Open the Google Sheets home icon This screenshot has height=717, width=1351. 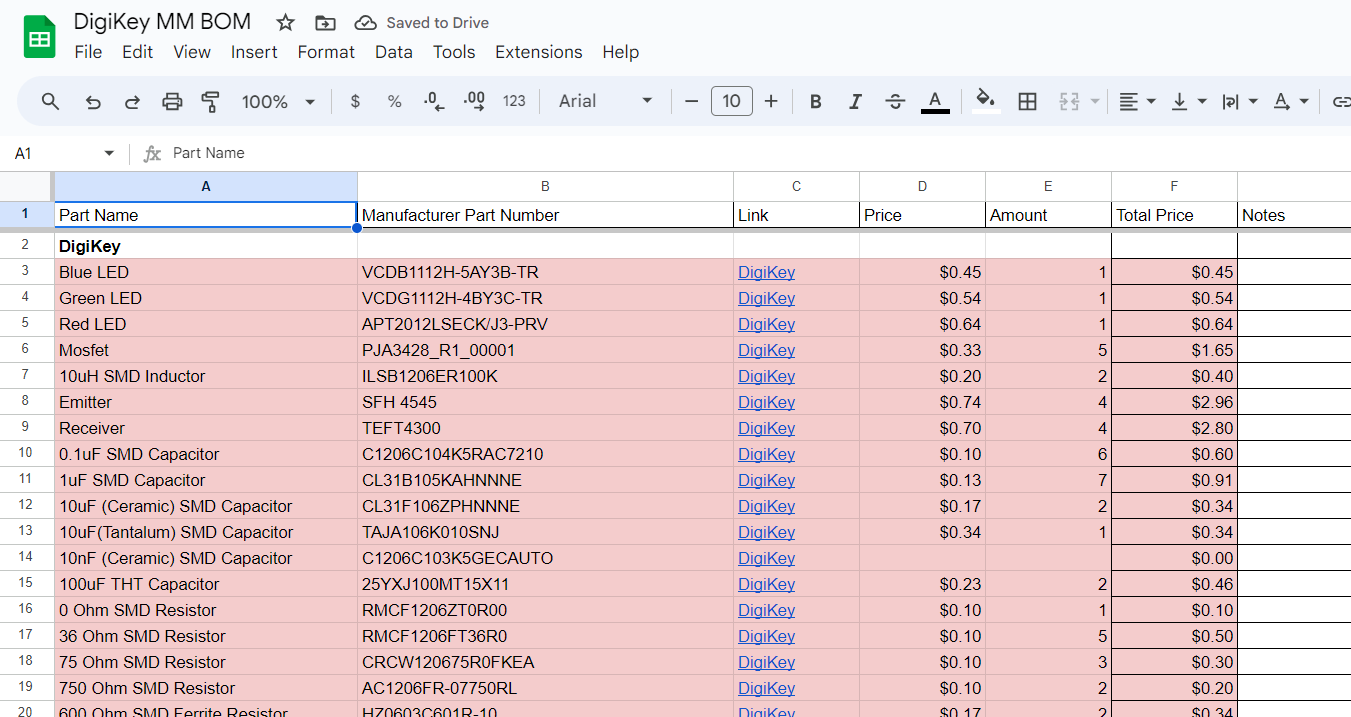[x=39, y=38]
